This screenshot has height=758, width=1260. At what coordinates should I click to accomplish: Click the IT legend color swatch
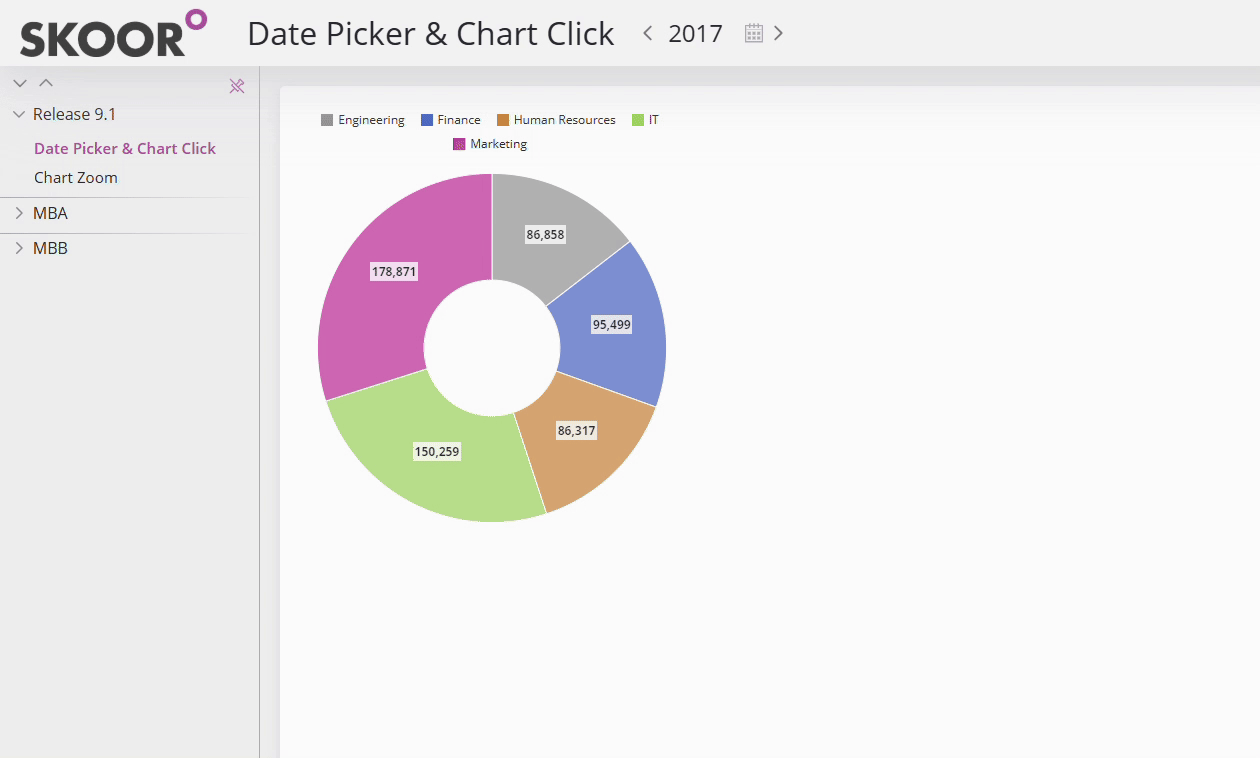pyautogui.click(x=638, y=120)
